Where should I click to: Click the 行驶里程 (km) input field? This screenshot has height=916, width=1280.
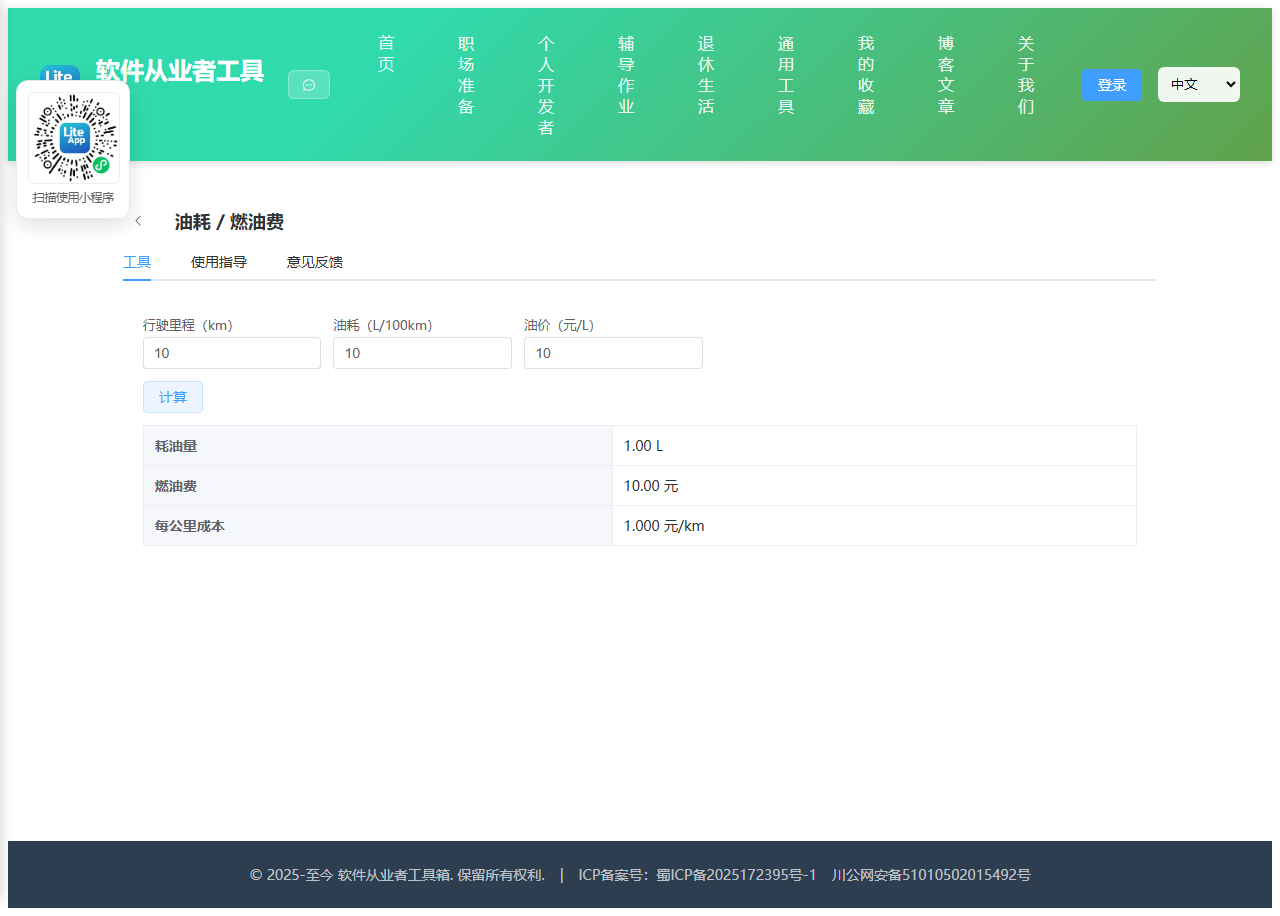coord(232,353)
